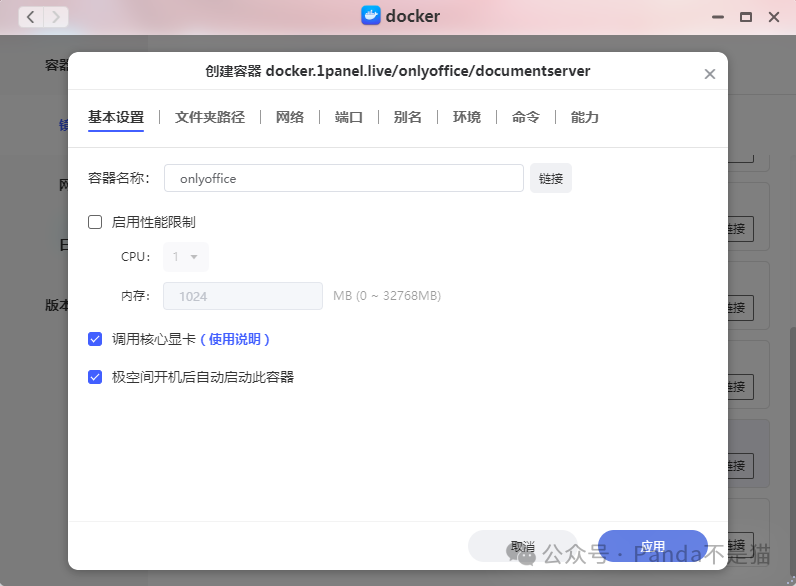Close the create container dialog

710,74
